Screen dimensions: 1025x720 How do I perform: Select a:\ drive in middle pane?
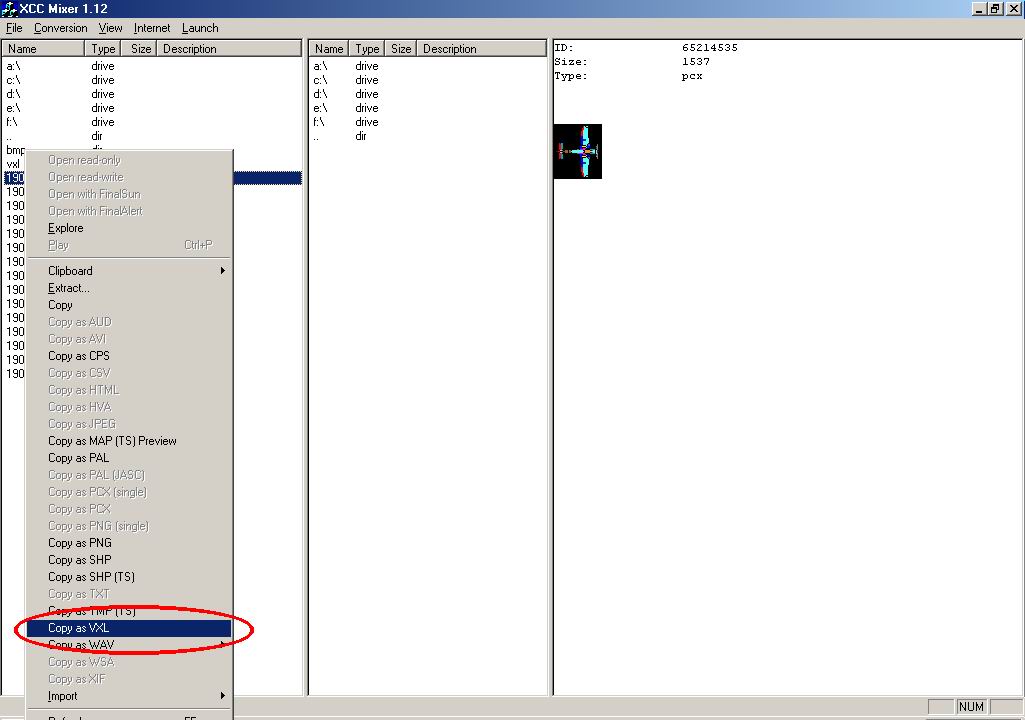(x=320, y=66)
